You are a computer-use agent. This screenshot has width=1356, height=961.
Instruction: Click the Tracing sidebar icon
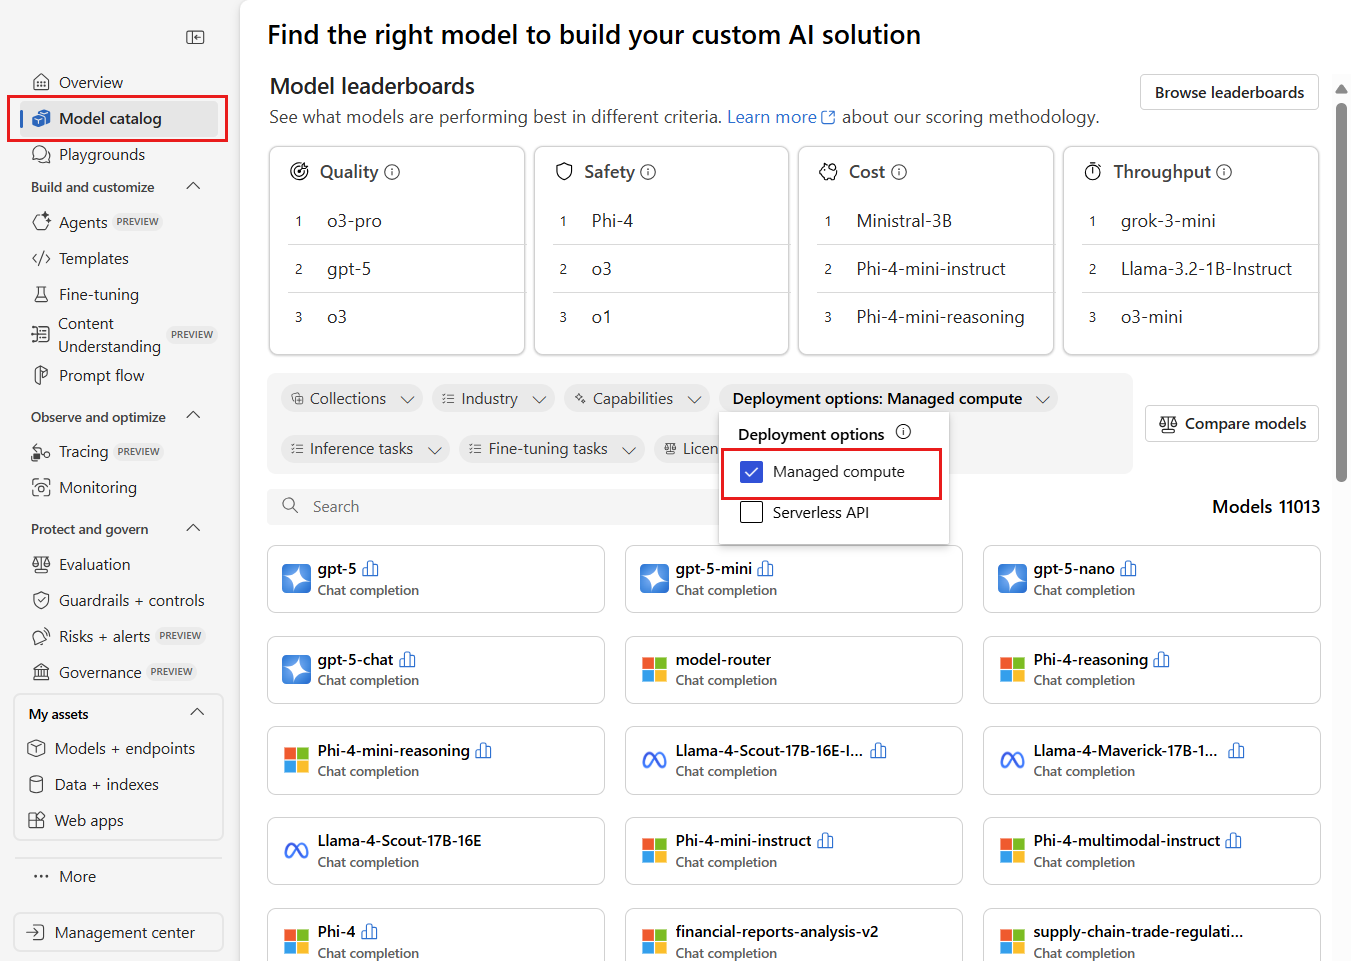[41, 452]
